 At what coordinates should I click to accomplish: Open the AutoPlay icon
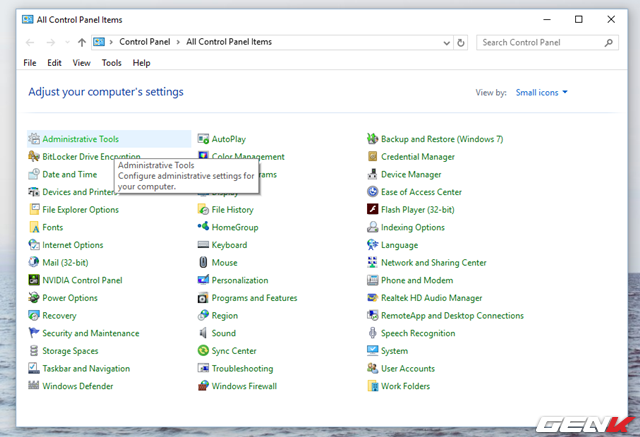(x=203, y=139)
